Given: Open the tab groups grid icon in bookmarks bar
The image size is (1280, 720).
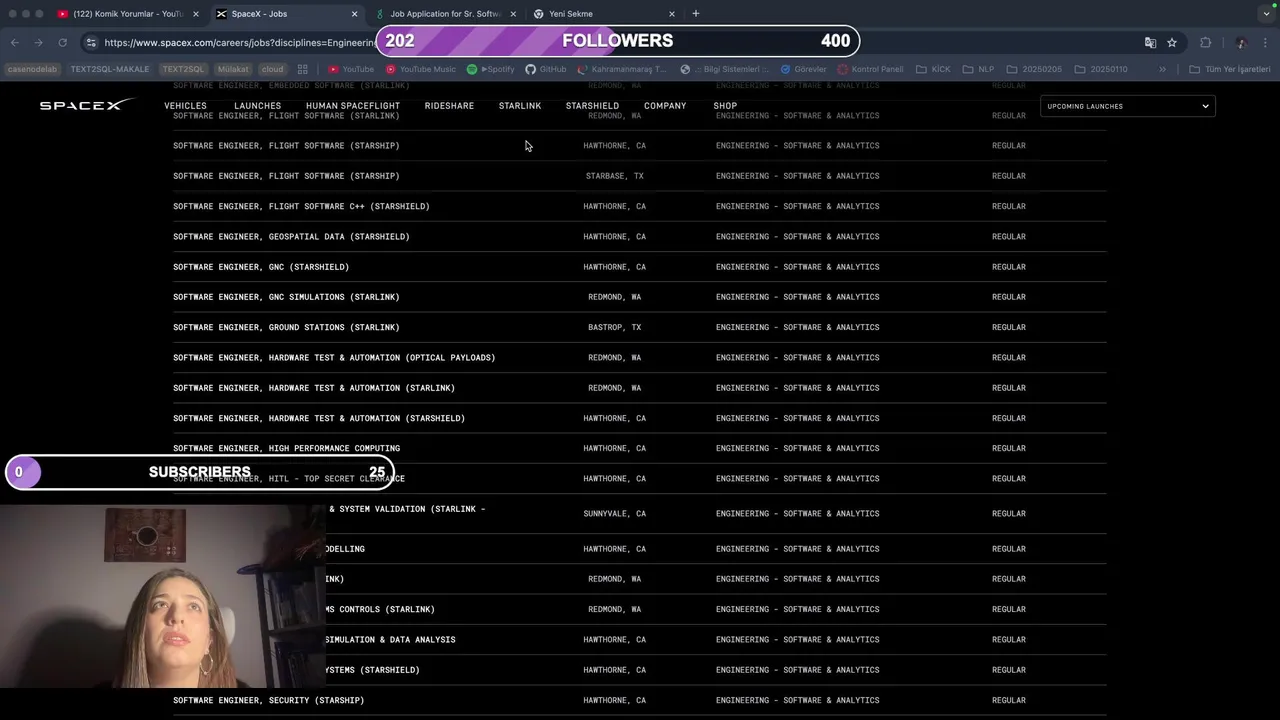Looking at the screenshot, I should [302, 69].
